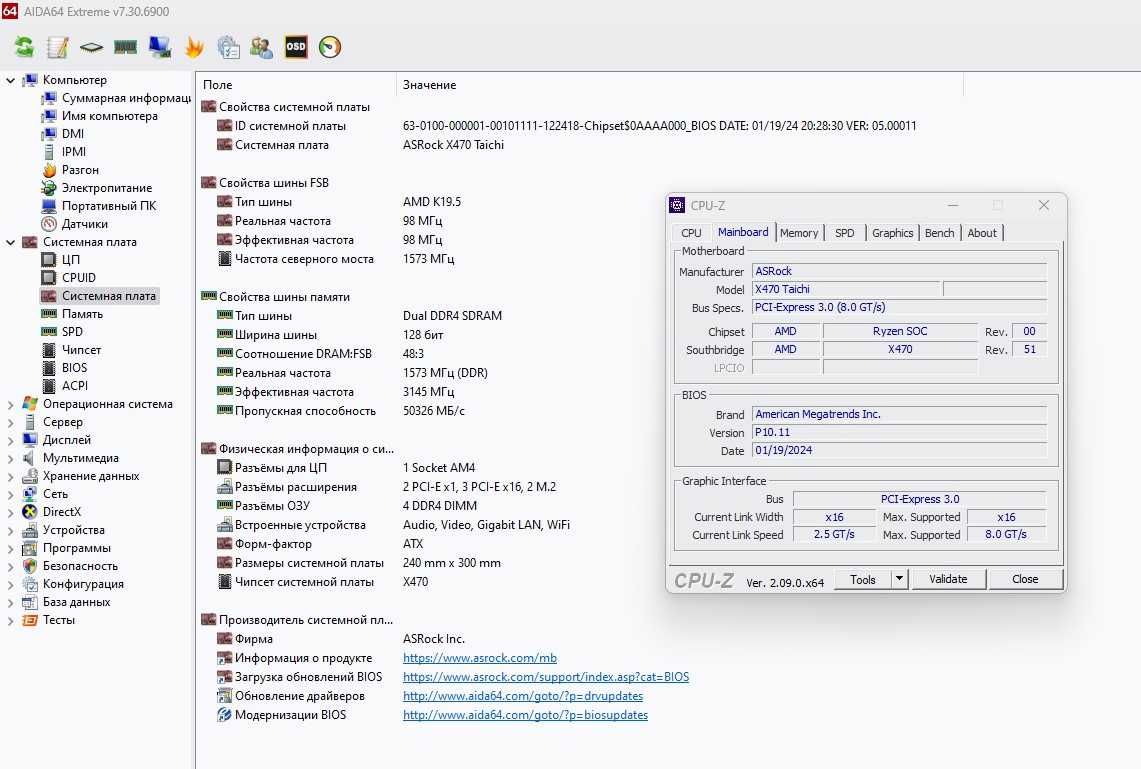The height and width of the screenshot is (769, 1141).
Task: Open the drvupdates link
Action: pyautogui.click(x=522, y=696)
